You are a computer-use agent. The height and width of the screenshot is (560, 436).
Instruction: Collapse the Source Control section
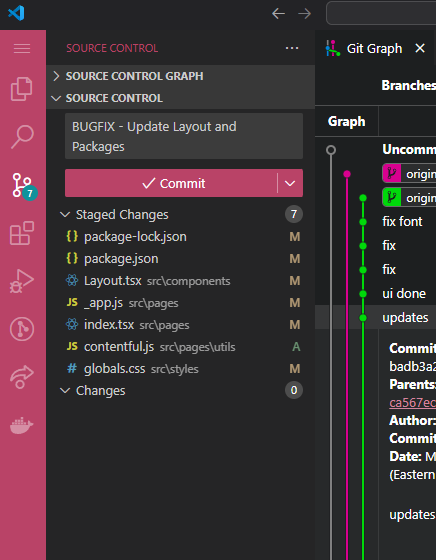click(181, 98)
